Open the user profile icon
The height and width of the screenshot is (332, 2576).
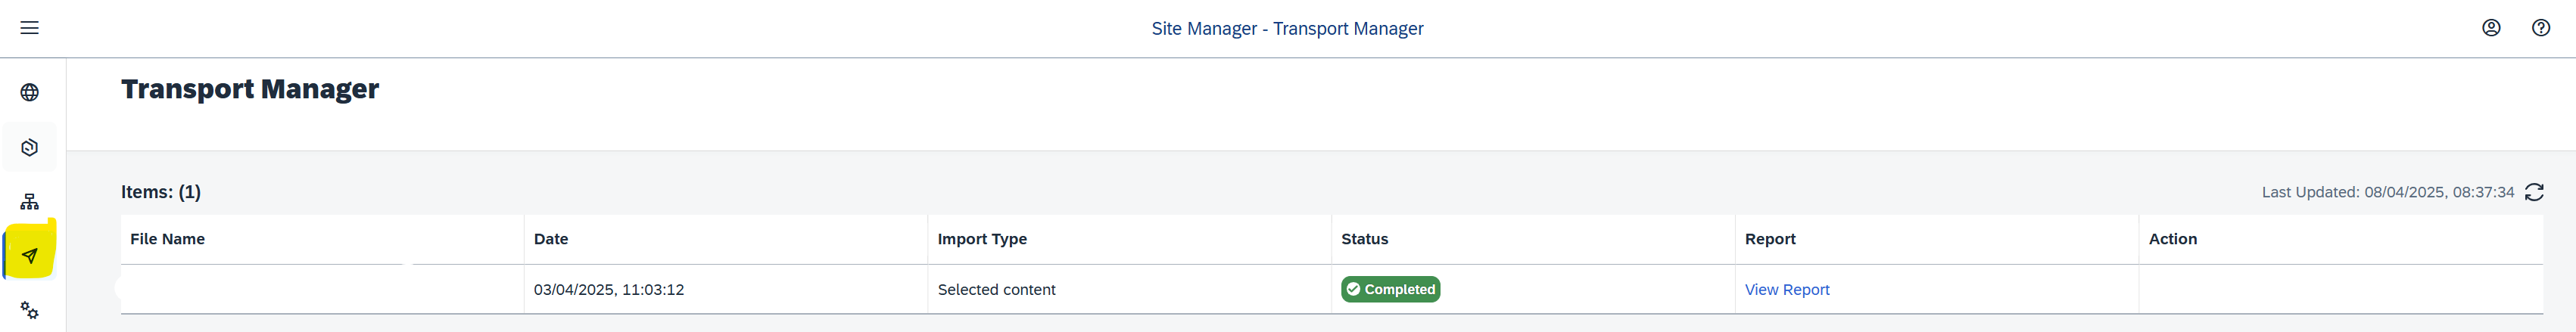click(x=2491, y=28)
